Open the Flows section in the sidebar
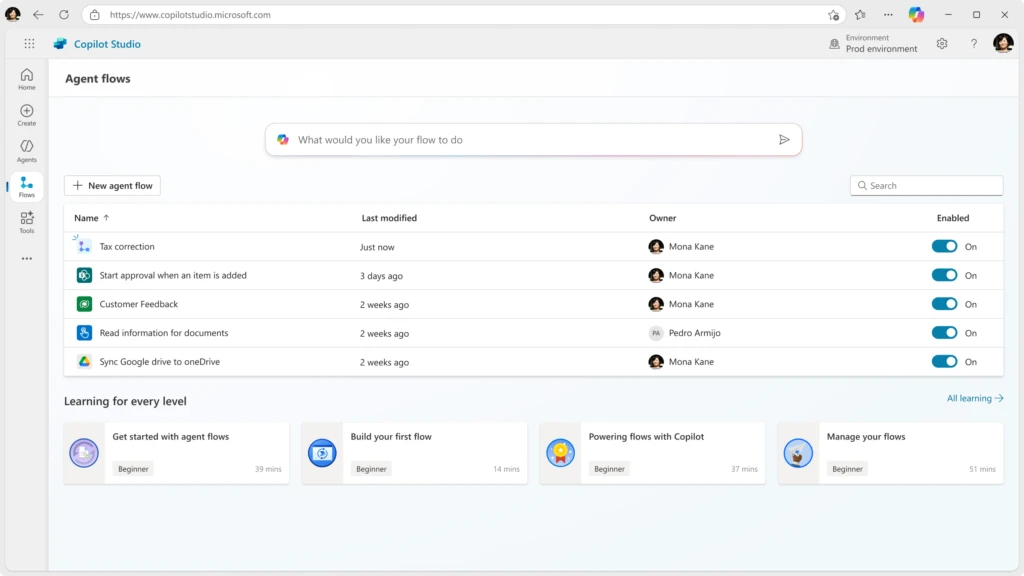 [x=26, y=186]
